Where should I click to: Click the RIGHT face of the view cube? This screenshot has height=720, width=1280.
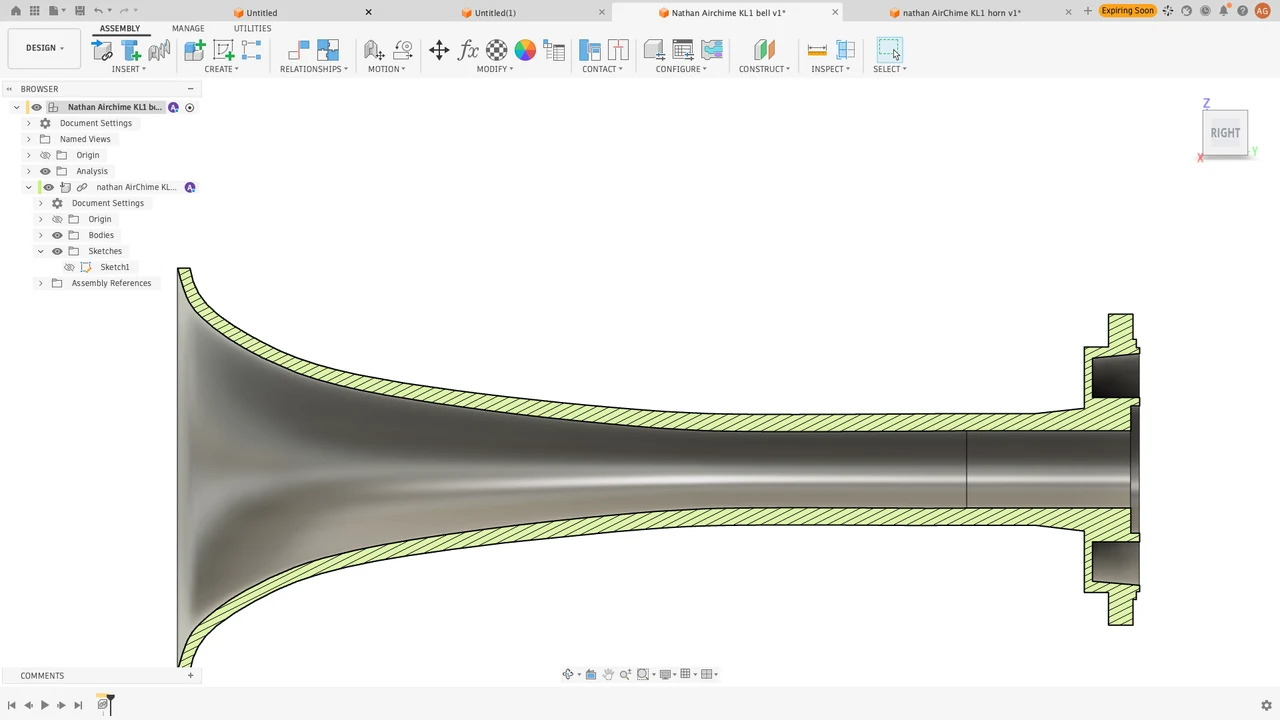click(1225, 133)
